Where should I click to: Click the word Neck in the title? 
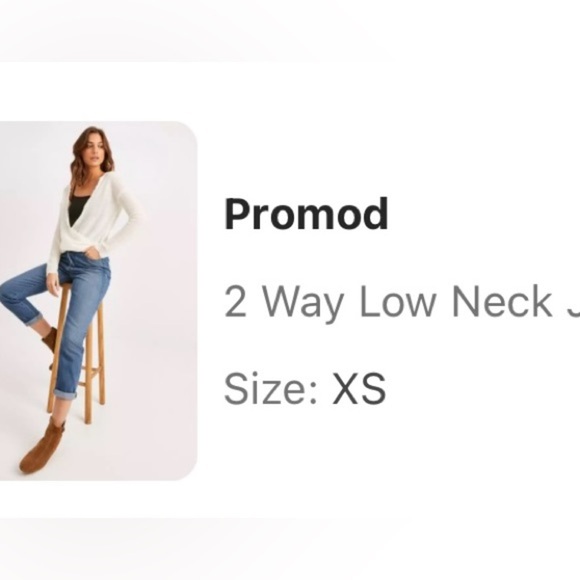pyautogui.click(x=502, y=301)
